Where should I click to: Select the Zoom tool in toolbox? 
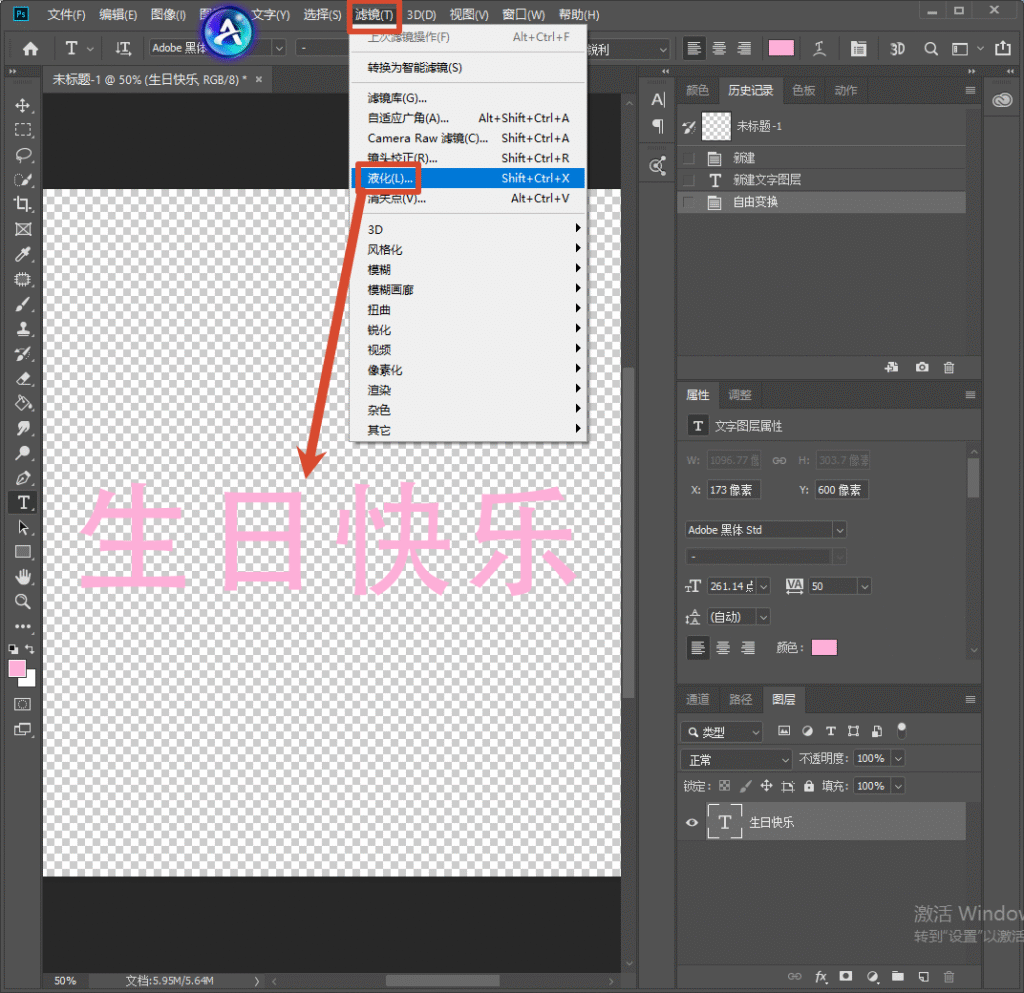(x=23, y=602)
